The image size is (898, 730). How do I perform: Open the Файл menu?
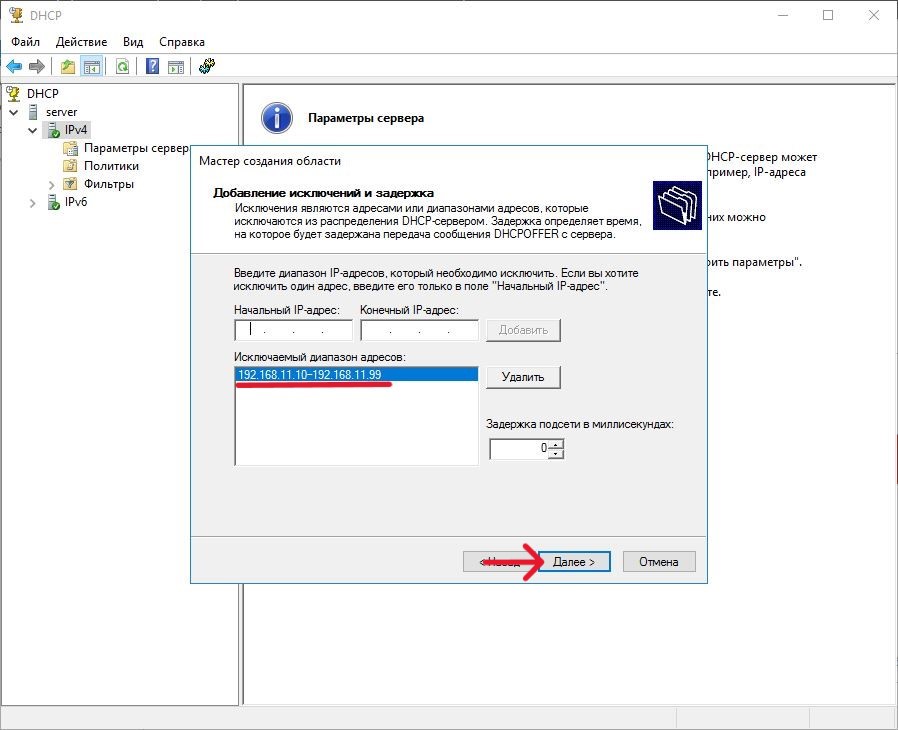coord(26,42)
